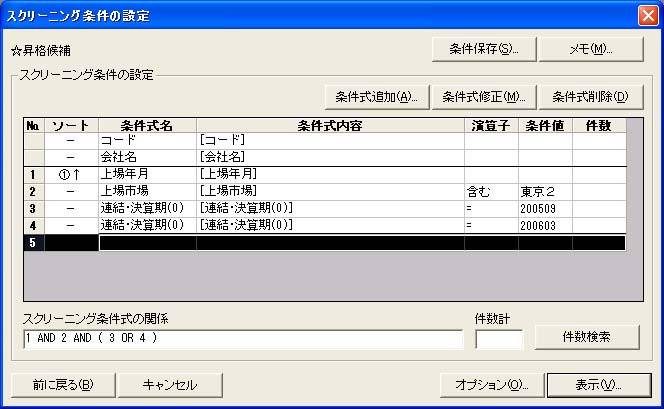The image size is (664, 409).
Task: Click the 件数検索 count search button
Action: pos(586,337)
